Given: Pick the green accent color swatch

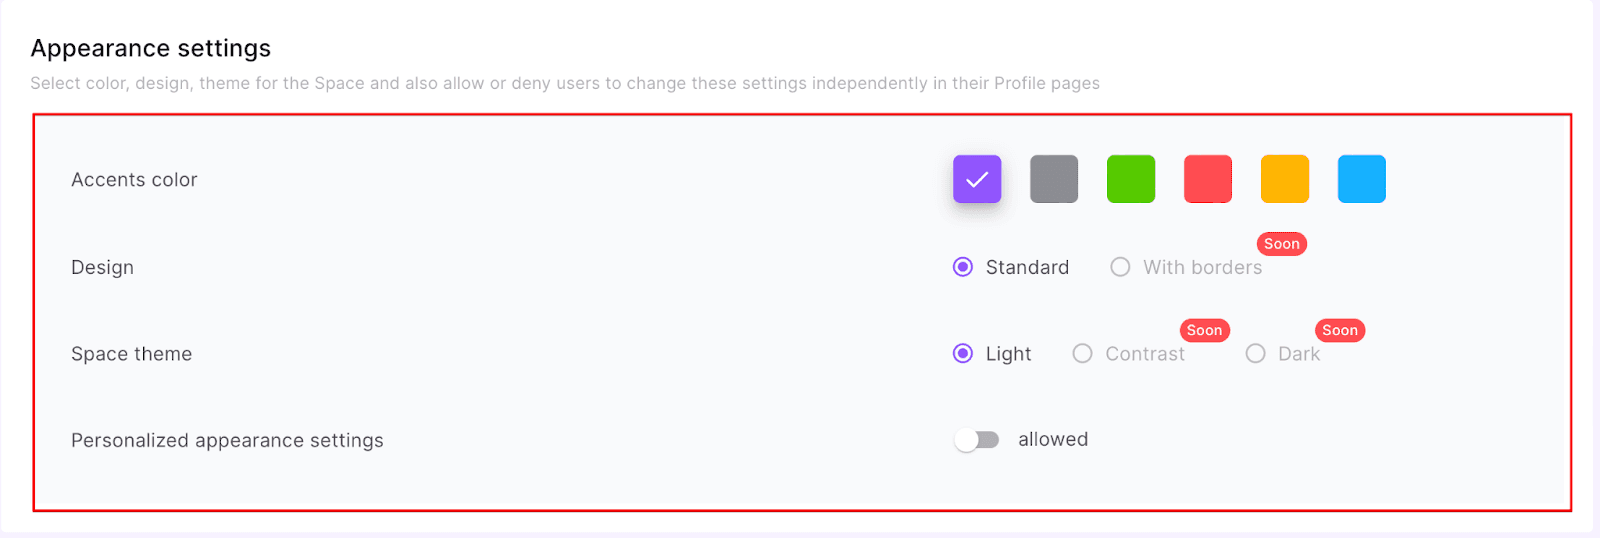Looking at the screenshot, I should point(1131,179).
